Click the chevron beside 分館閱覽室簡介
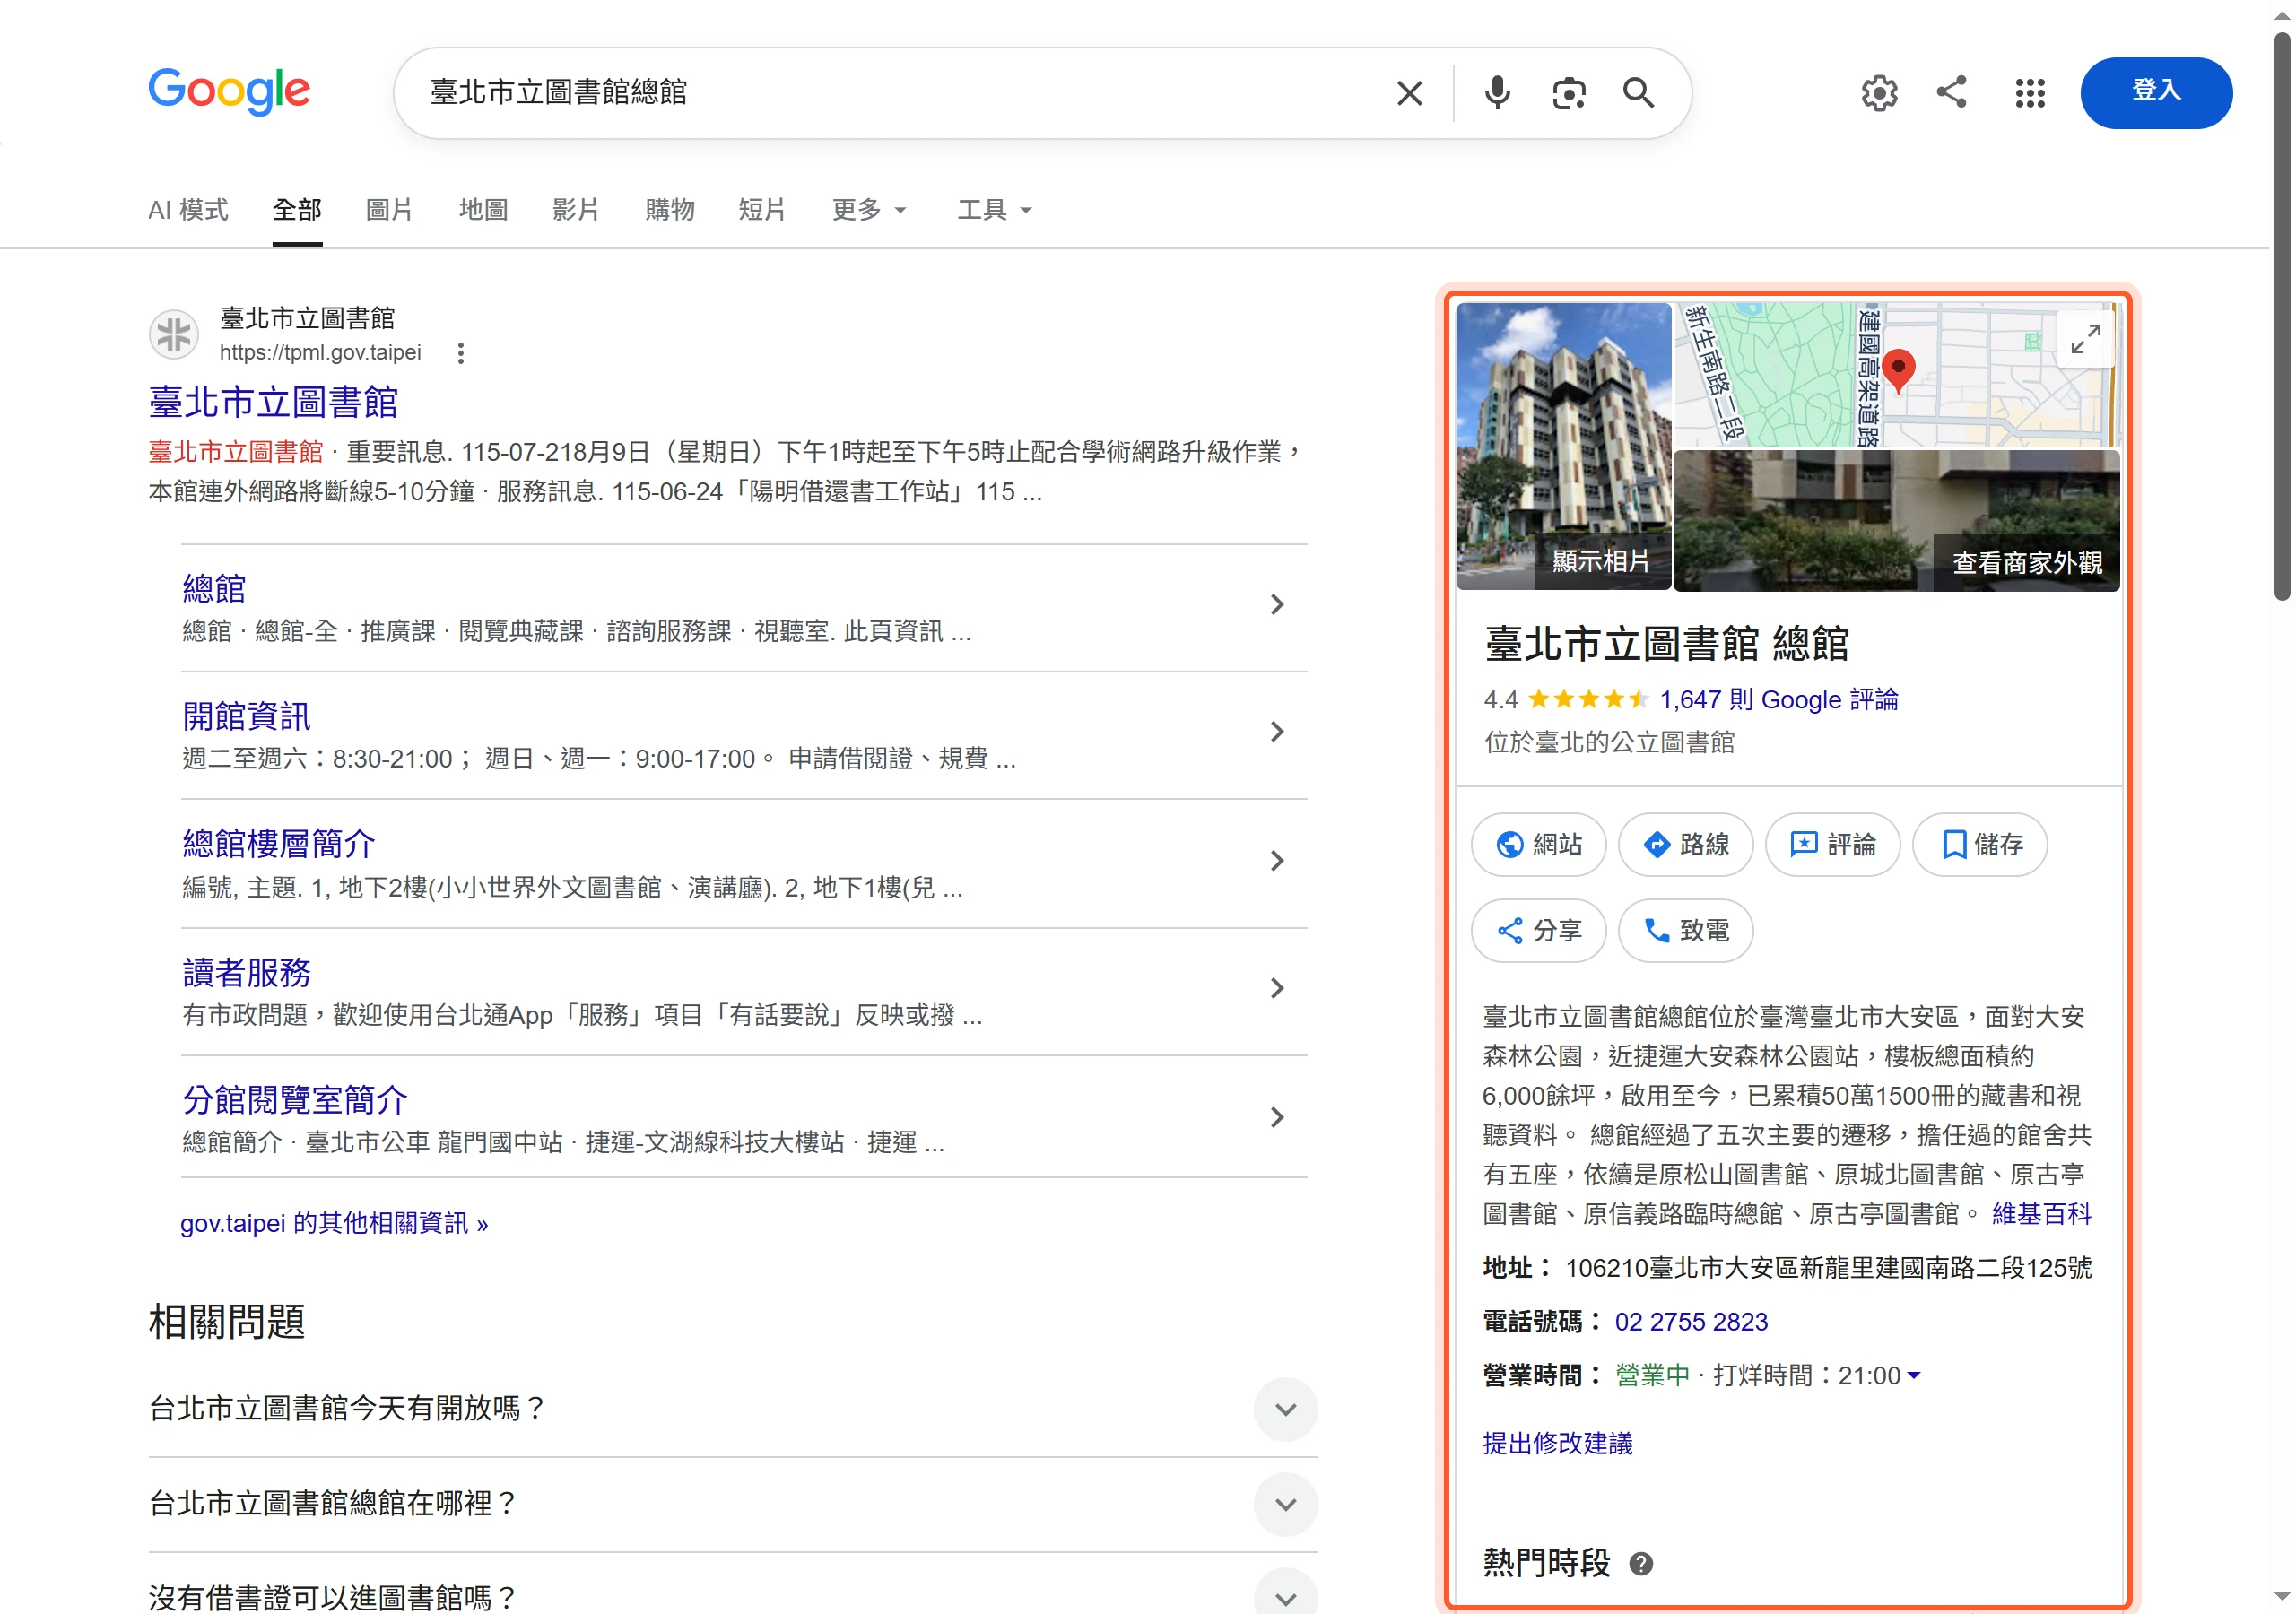2296x1614 pixels. point(1277,1117)
